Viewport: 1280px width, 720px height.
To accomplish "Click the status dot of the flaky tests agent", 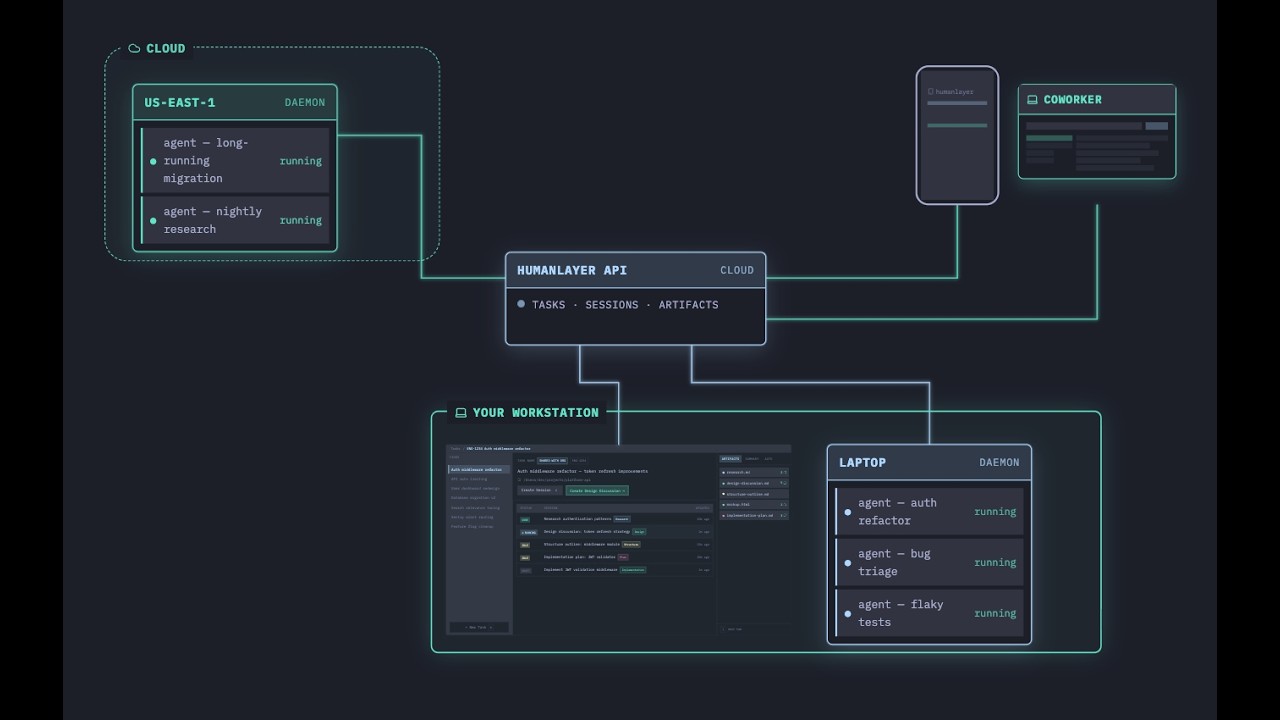I will [x=848, y=614].
